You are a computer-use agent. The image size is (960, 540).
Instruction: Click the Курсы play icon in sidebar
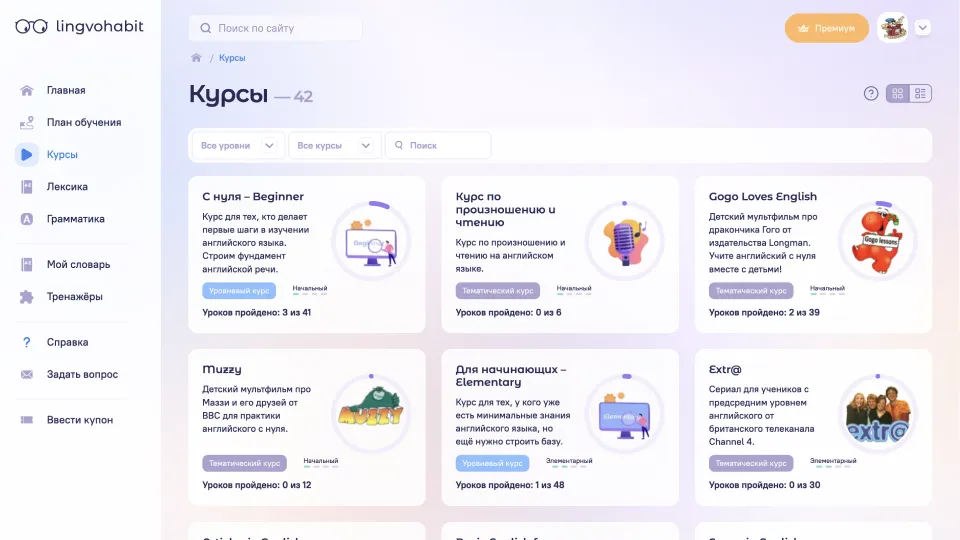[x=26, y=154]
